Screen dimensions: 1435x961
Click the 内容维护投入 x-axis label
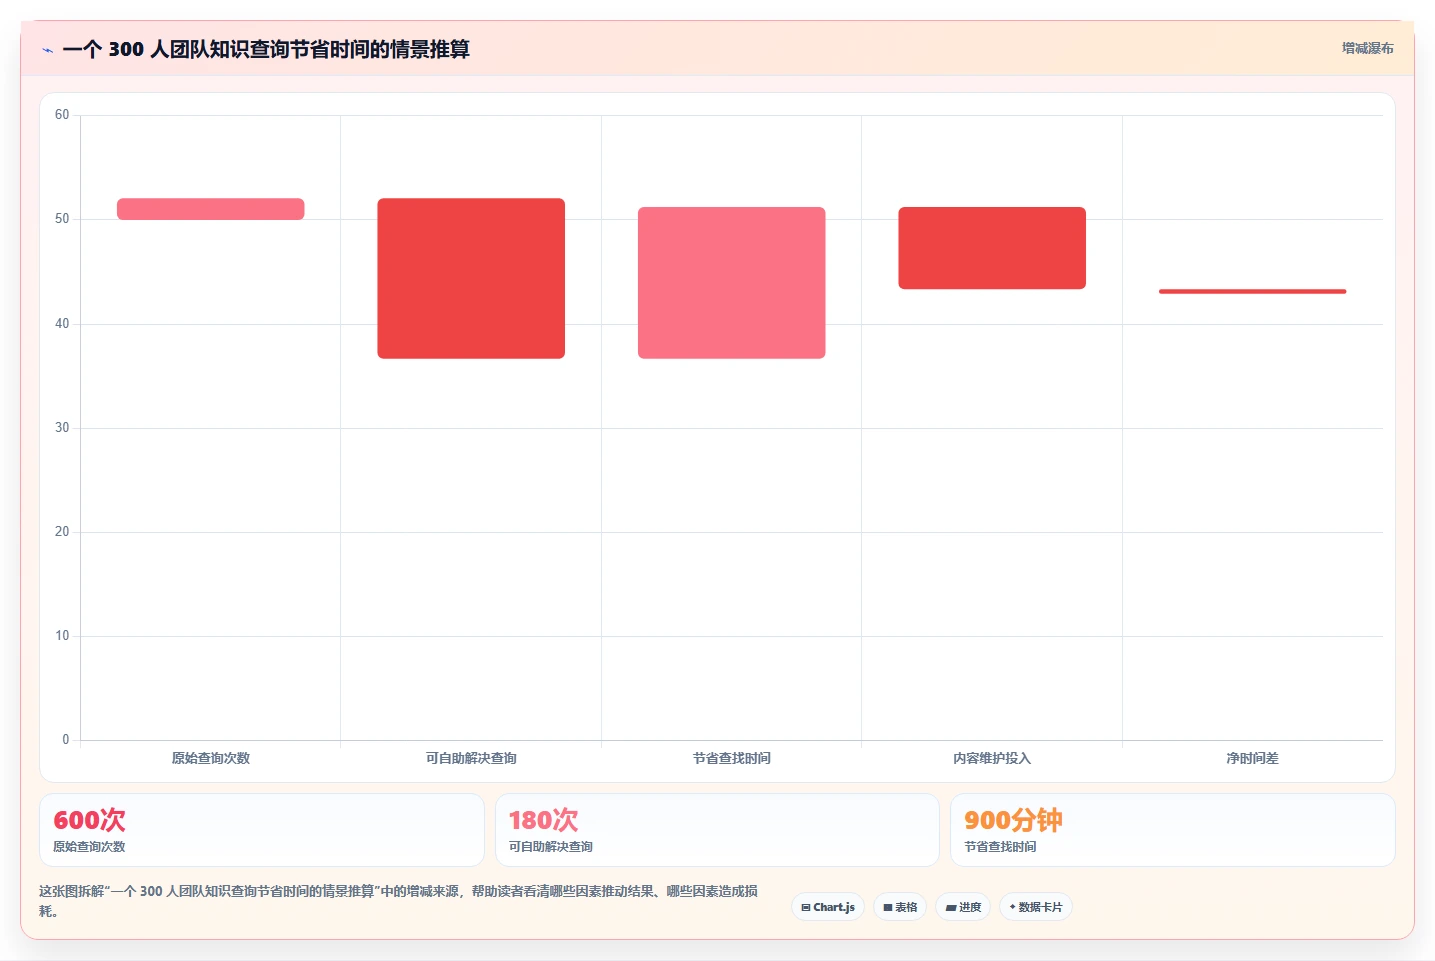click(992, 758)
